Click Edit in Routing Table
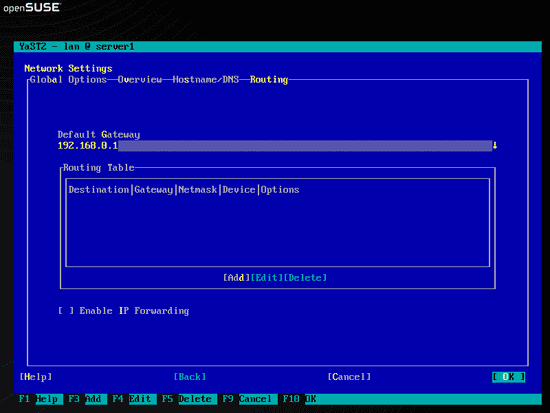Viewport: 550px width, 413px height. [x=267, y=278]
